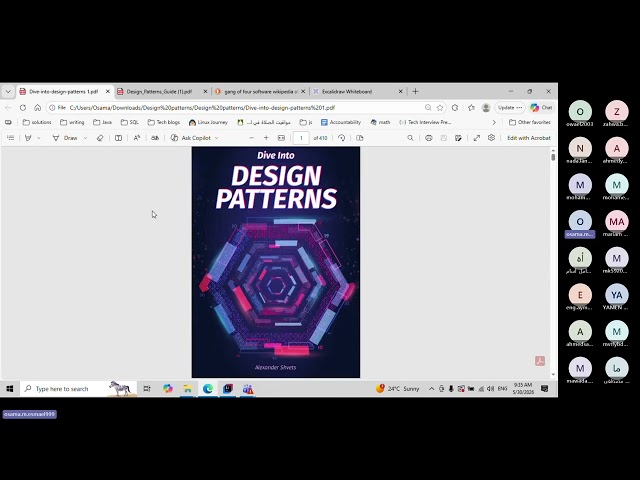Screen dimensions: 640x480
Task: Expand the Ask Copilot dropdown arrow
Action: coord(216,138)
